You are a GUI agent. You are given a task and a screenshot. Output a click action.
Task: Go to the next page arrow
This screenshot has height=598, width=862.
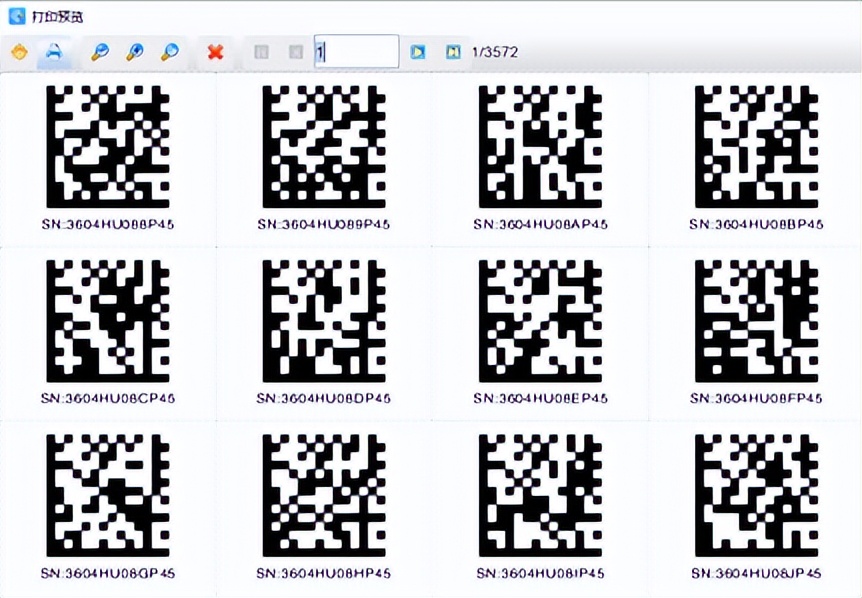[418, 52]
